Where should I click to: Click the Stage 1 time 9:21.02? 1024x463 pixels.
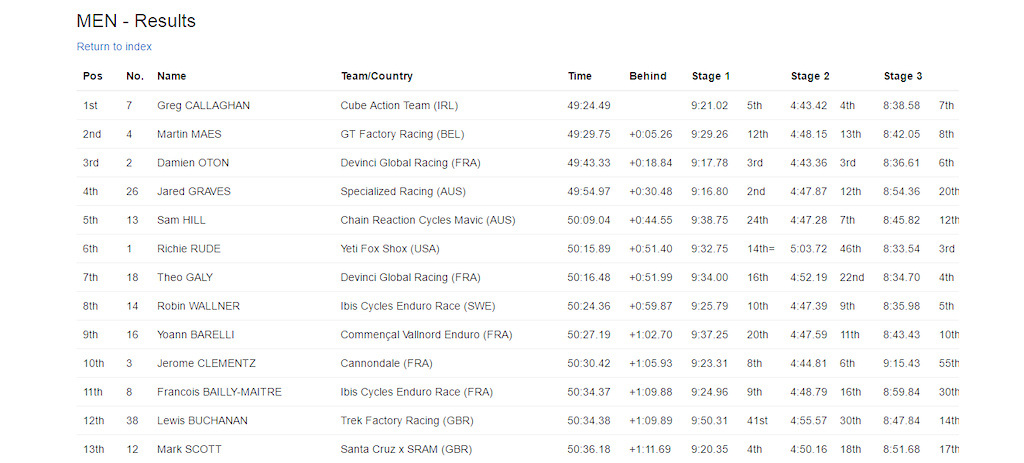point(710,106)
